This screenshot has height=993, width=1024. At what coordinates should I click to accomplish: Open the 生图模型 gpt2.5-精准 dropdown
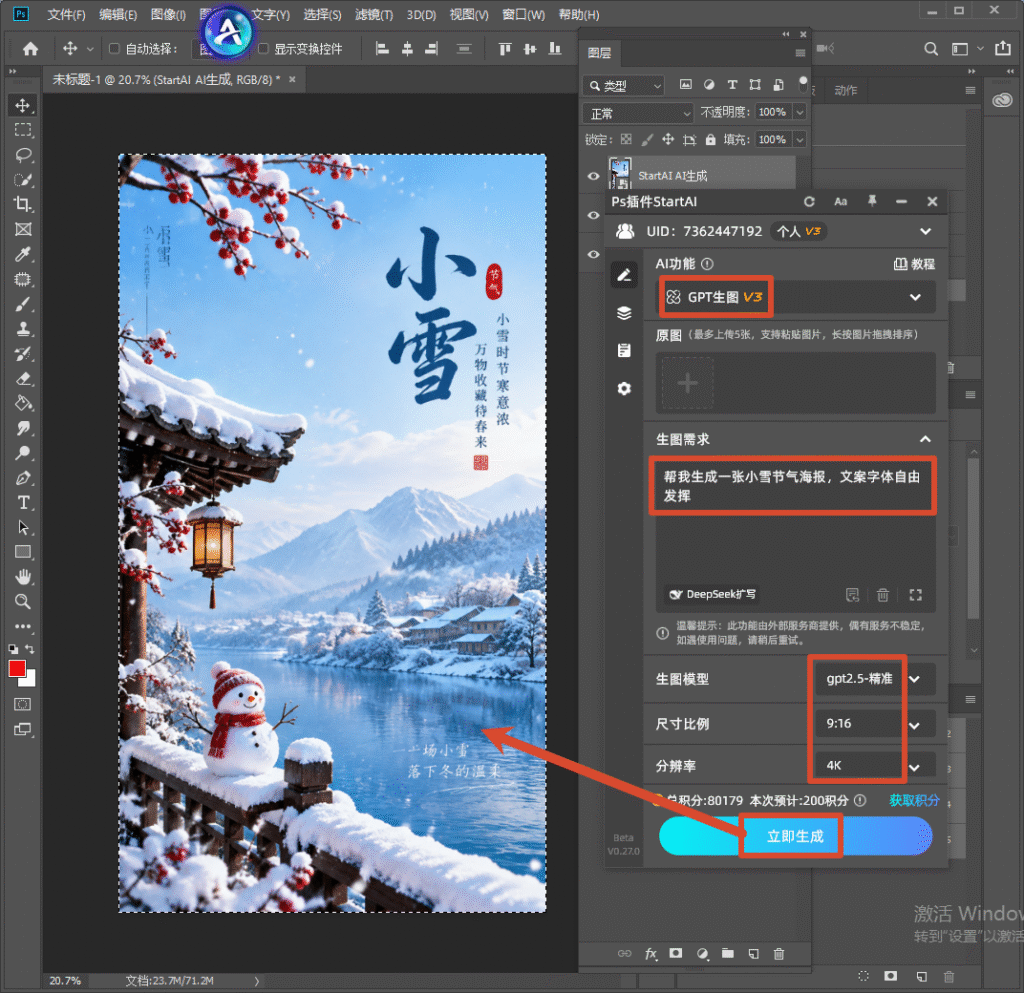(875, 679)
